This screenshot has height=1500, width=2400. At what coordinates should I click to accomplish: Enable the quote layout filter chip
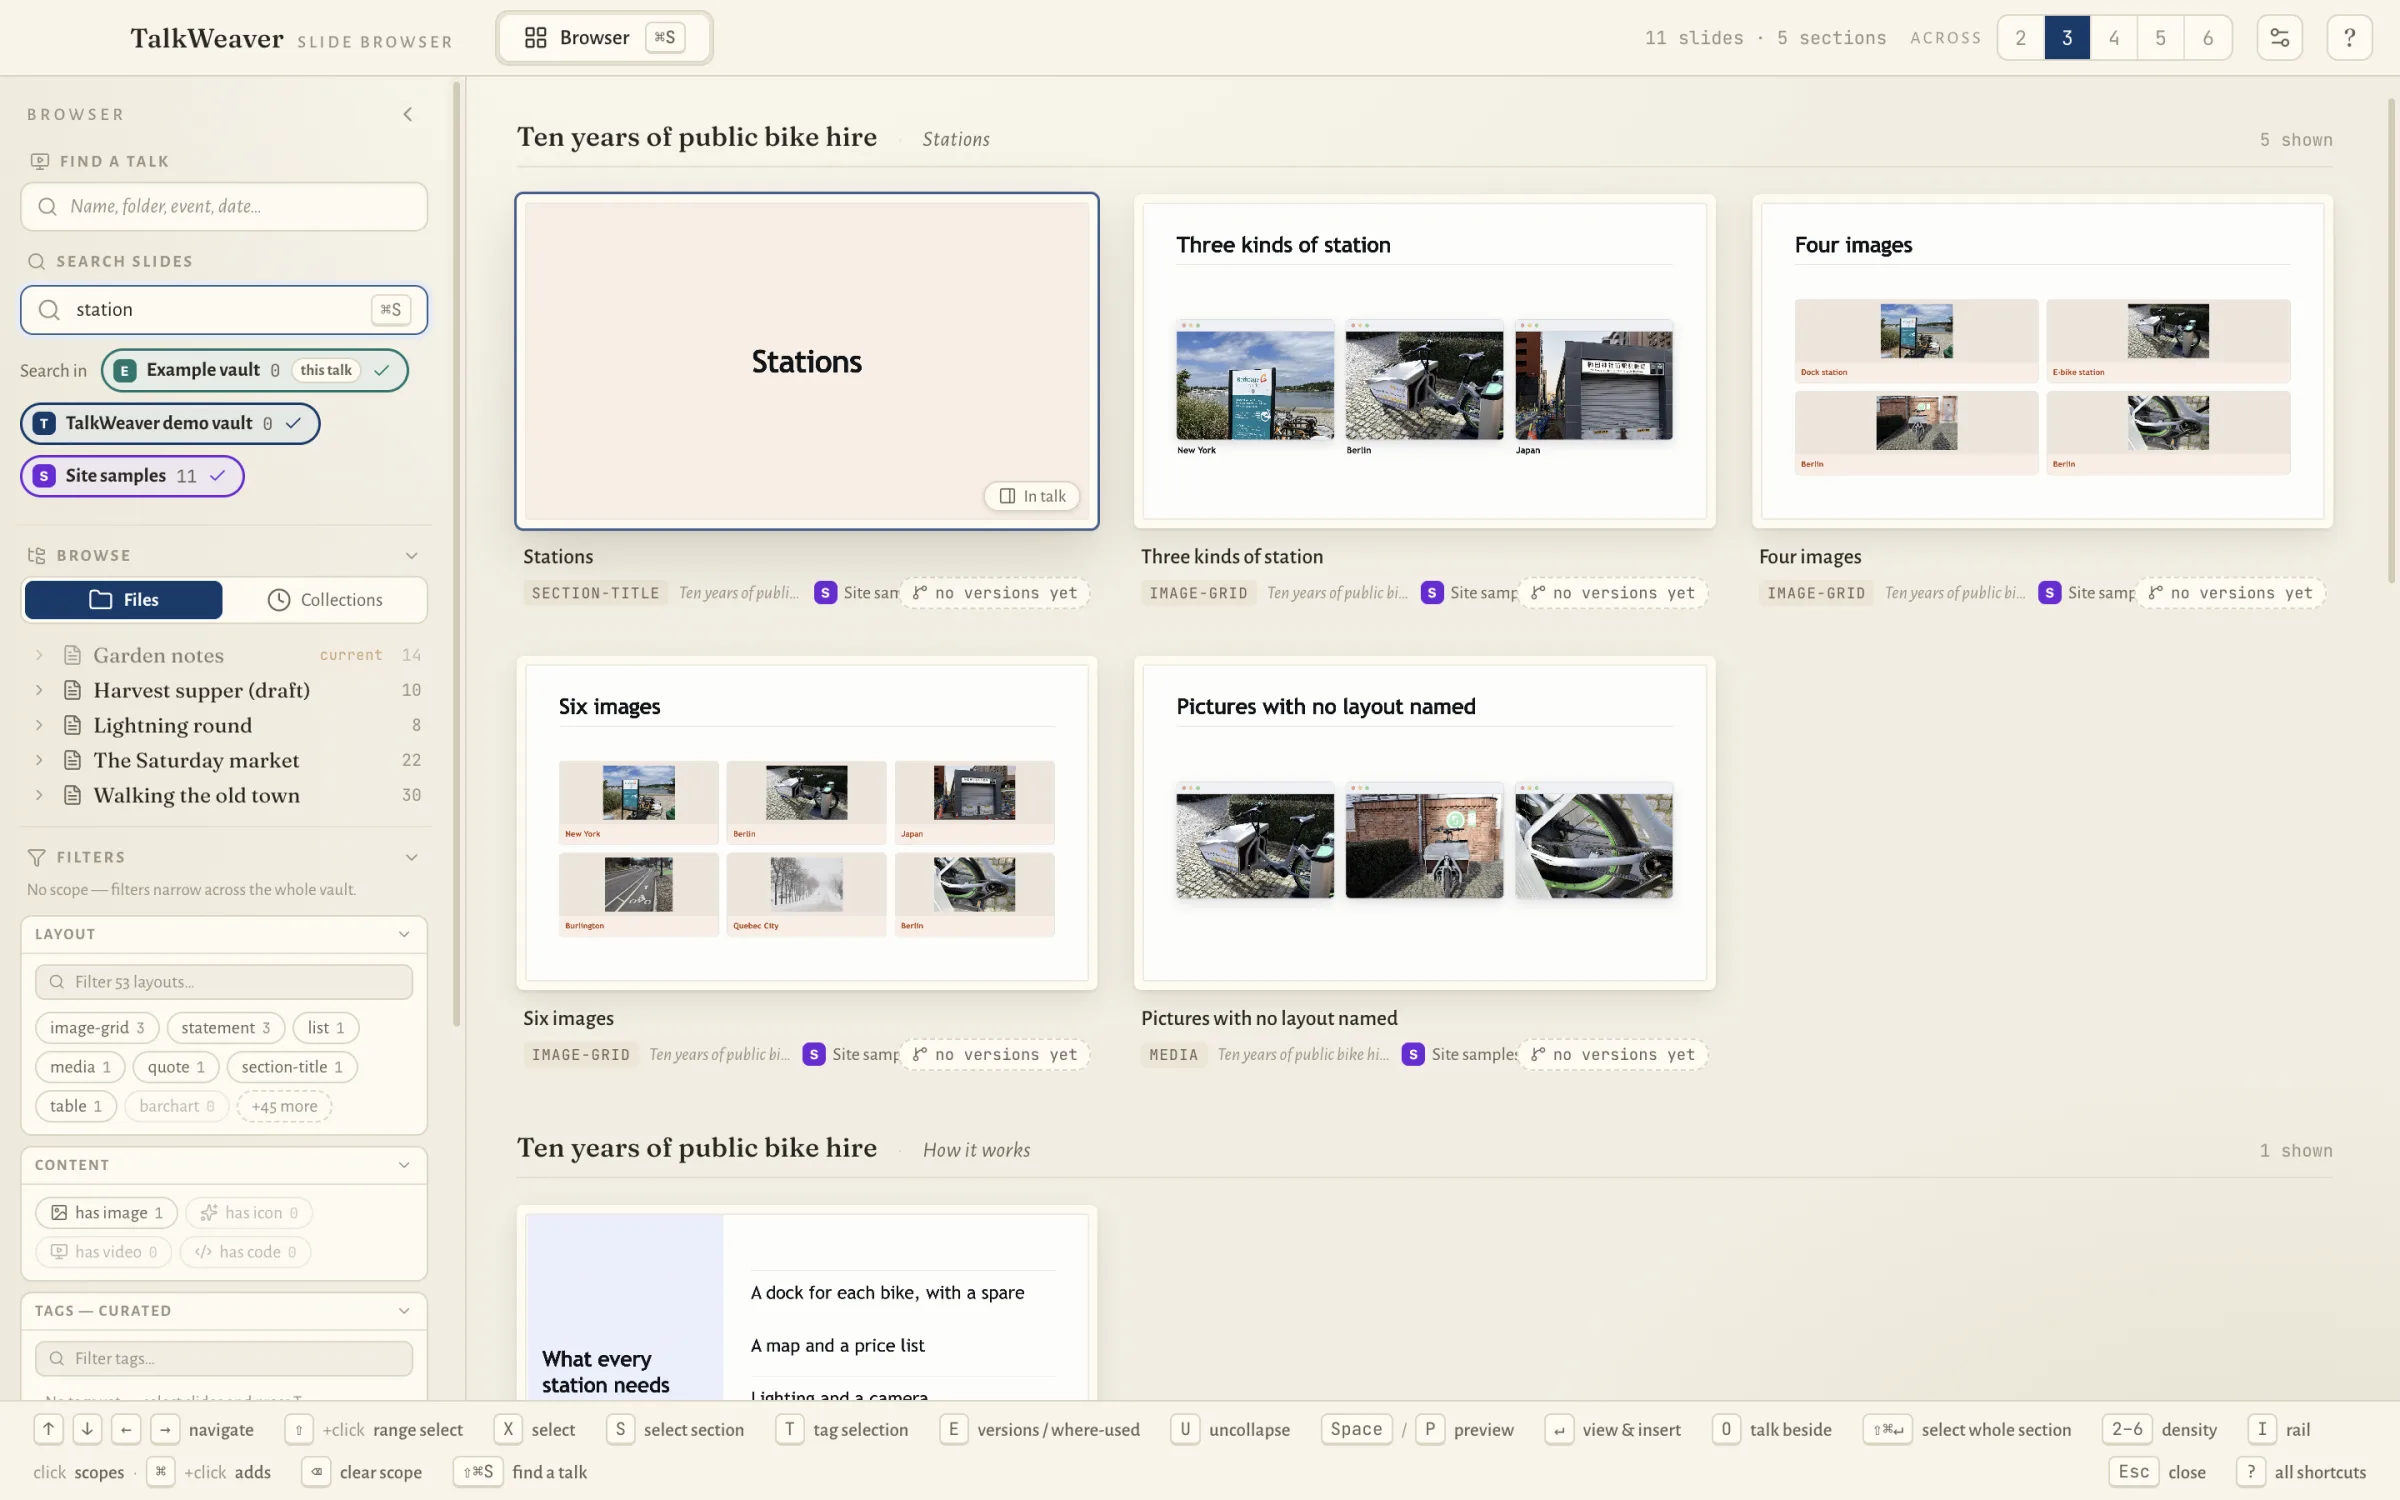(x=176, y=1067)
